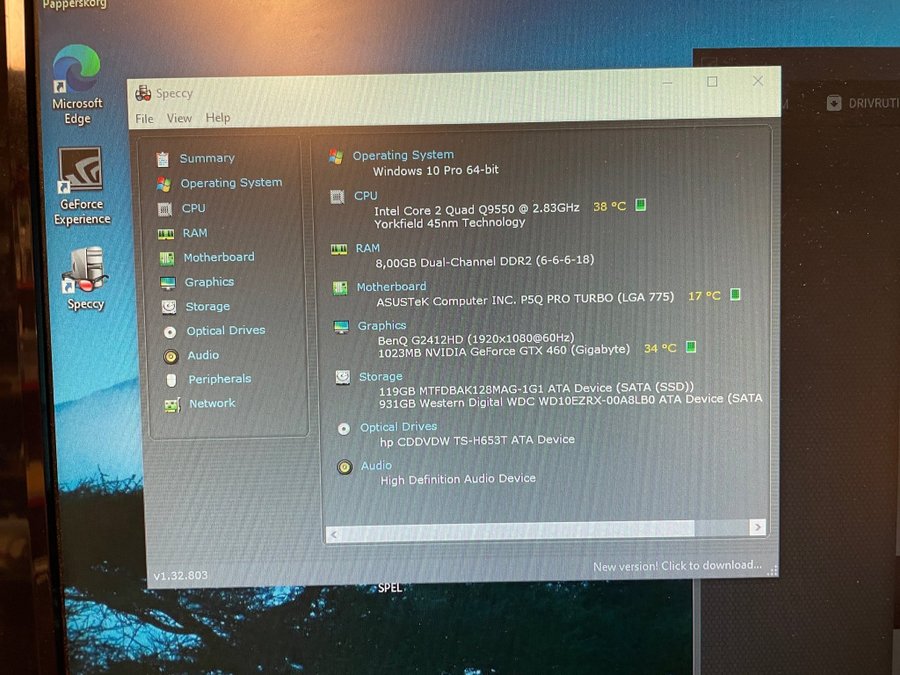Click the Storage heading link in summary
Viewport: 900px width, 675px height.
point(381,377)
